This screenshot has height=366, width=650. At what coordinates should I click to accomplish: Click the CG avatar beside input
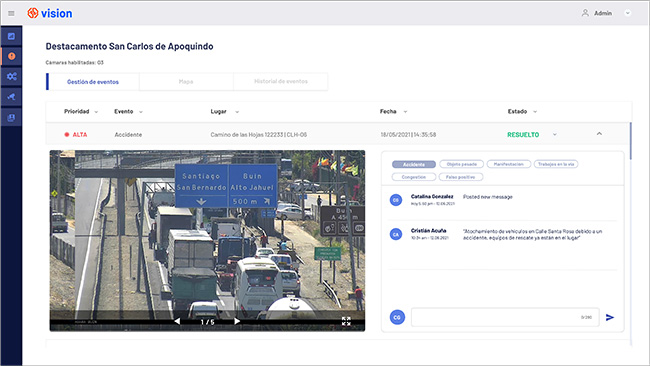(397, 318)
